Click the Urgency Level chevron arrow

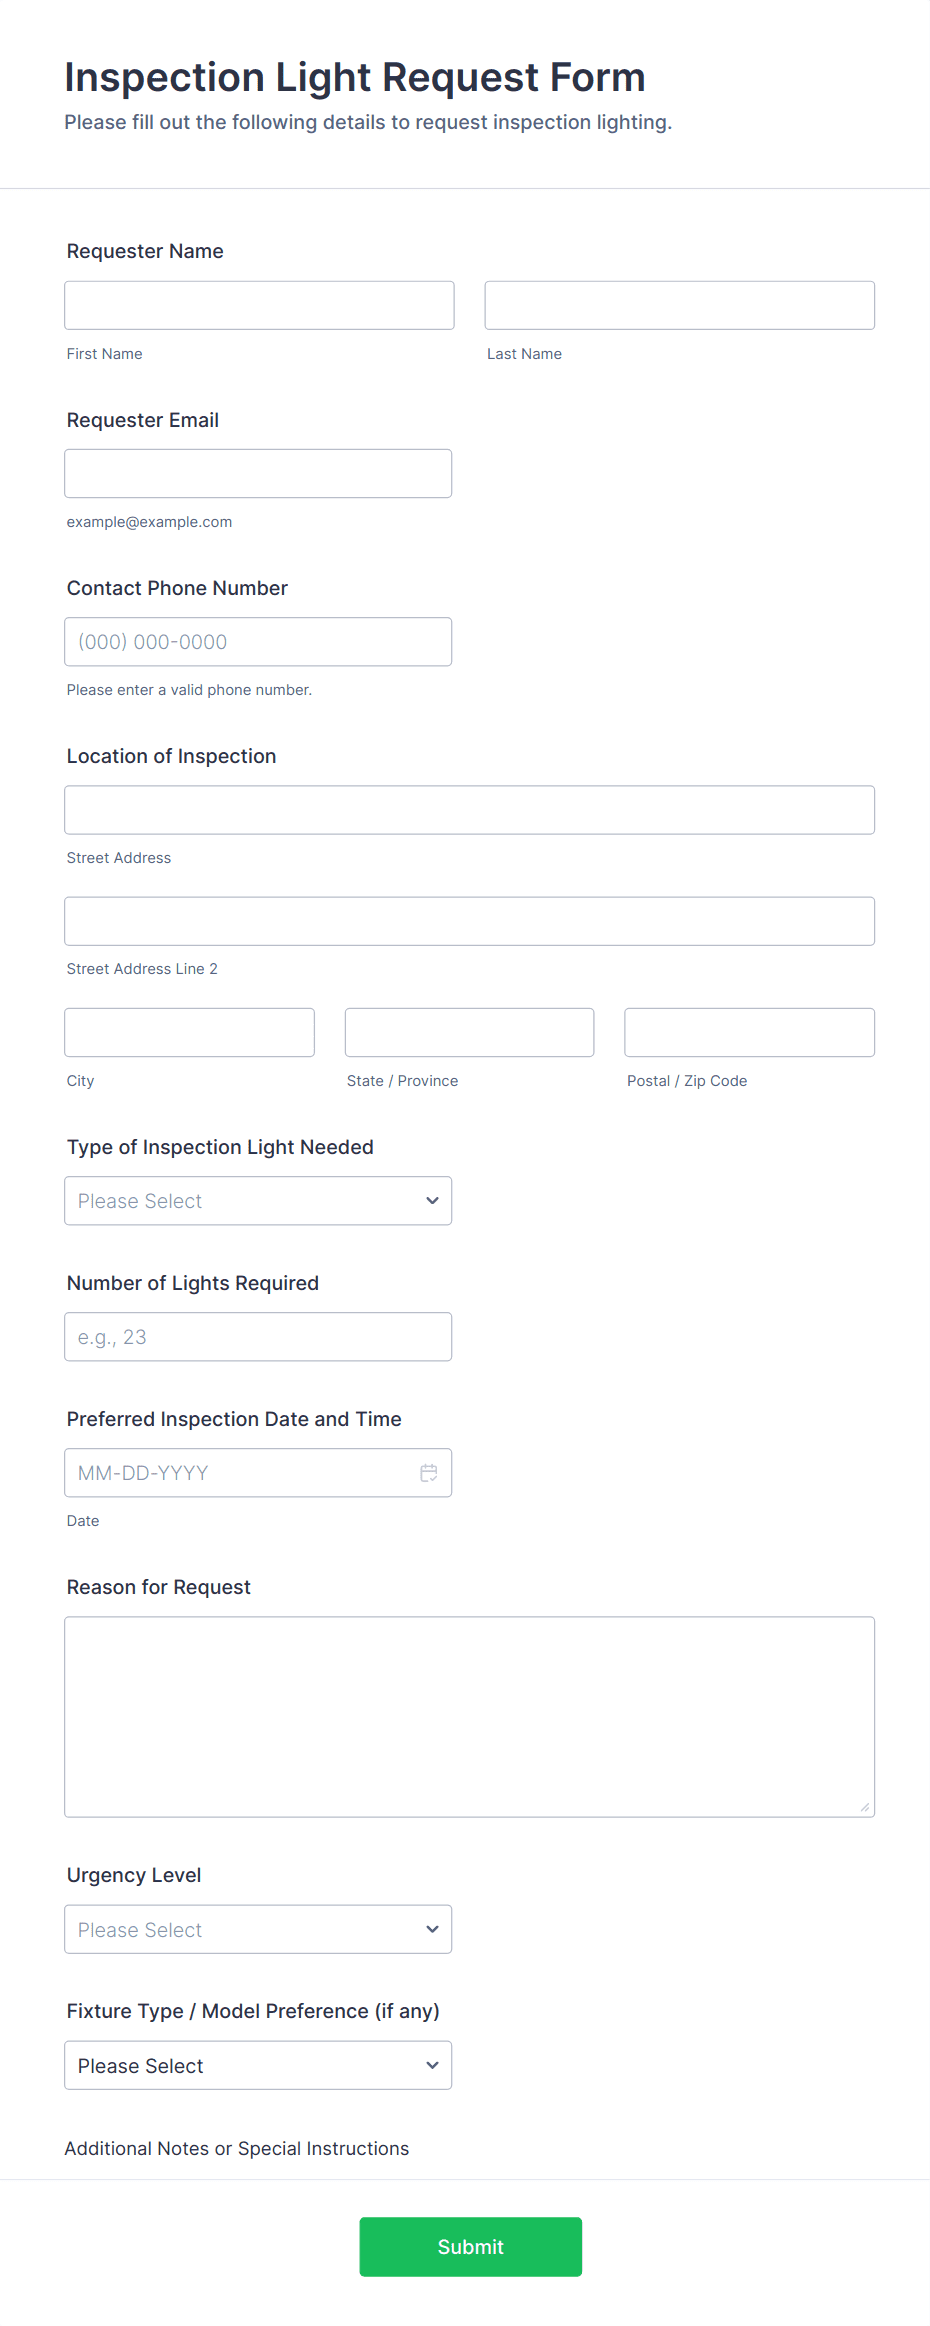click(x=432, y=1930)
